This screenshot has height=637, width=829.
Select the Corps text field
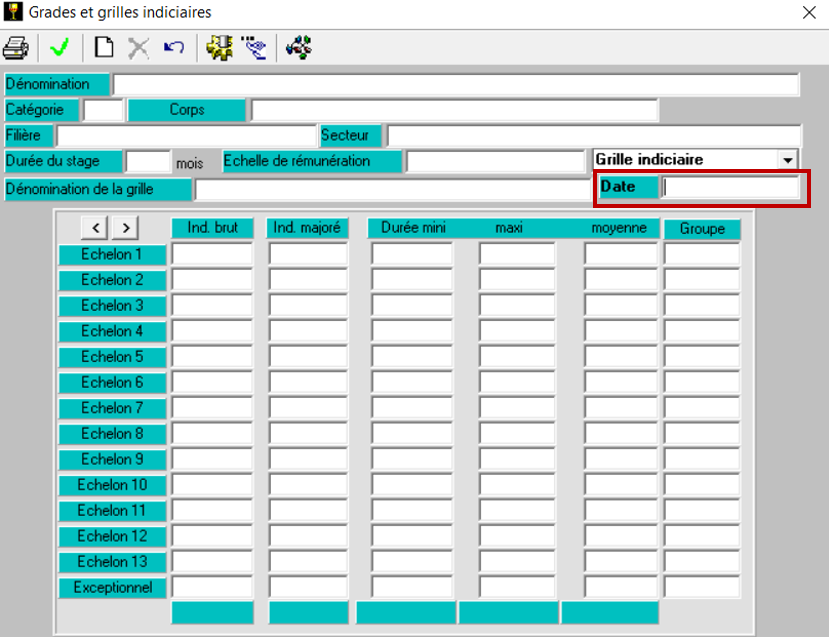[454, 110]
